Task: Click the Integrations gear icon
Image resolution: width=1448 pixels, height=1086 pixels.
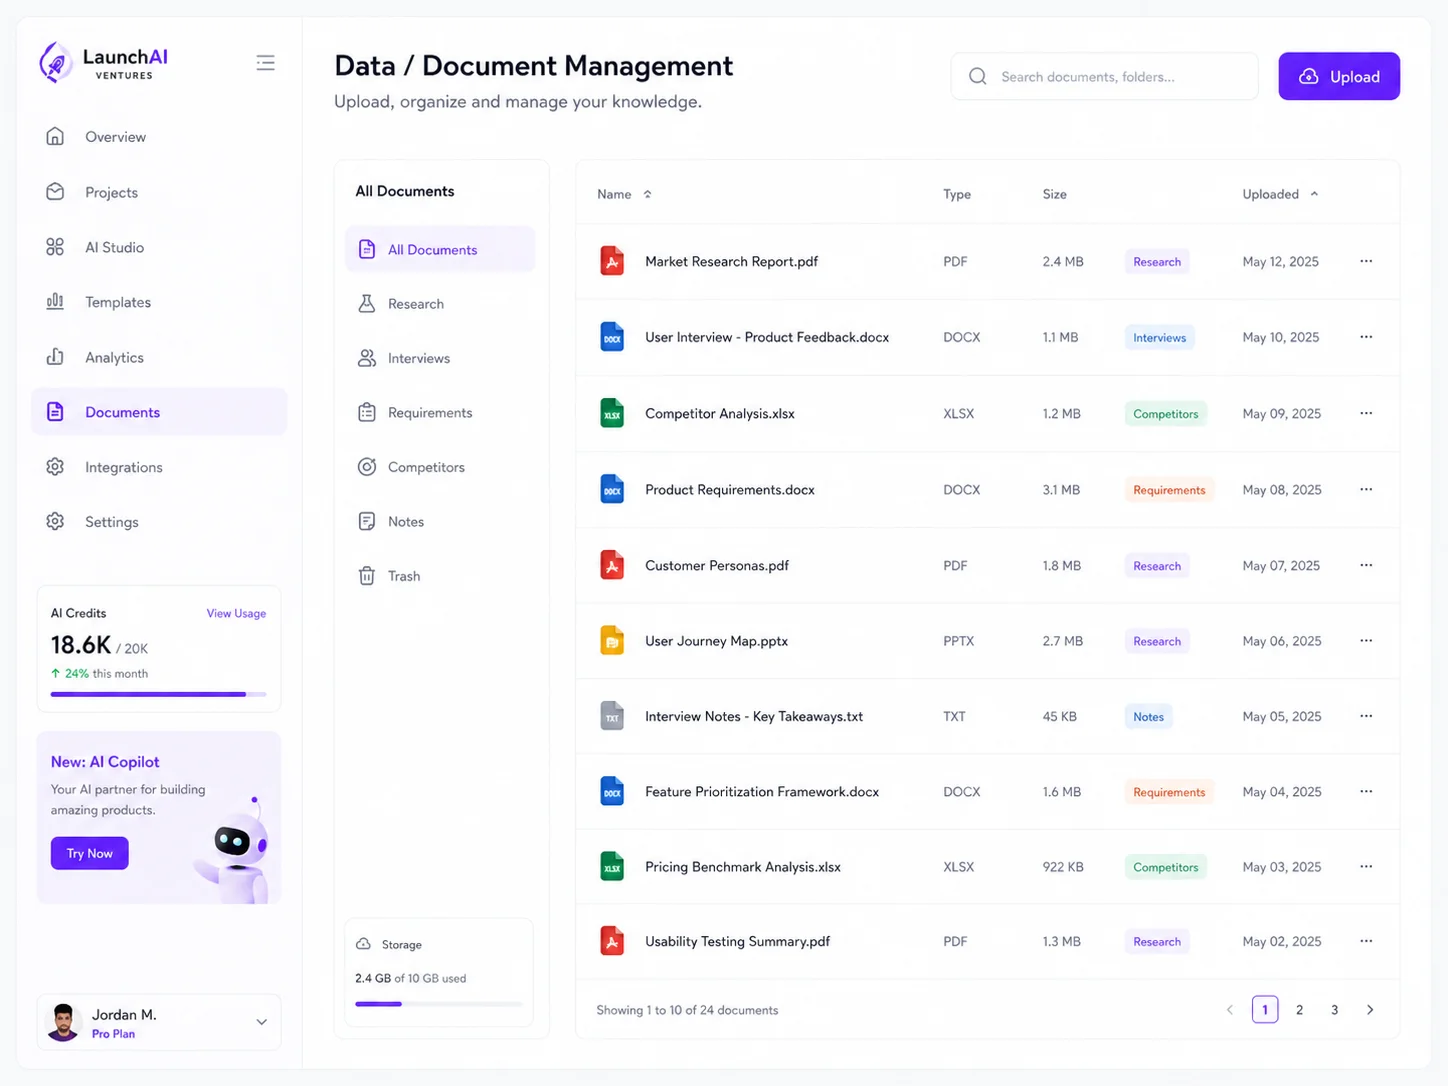Action: 55,467
